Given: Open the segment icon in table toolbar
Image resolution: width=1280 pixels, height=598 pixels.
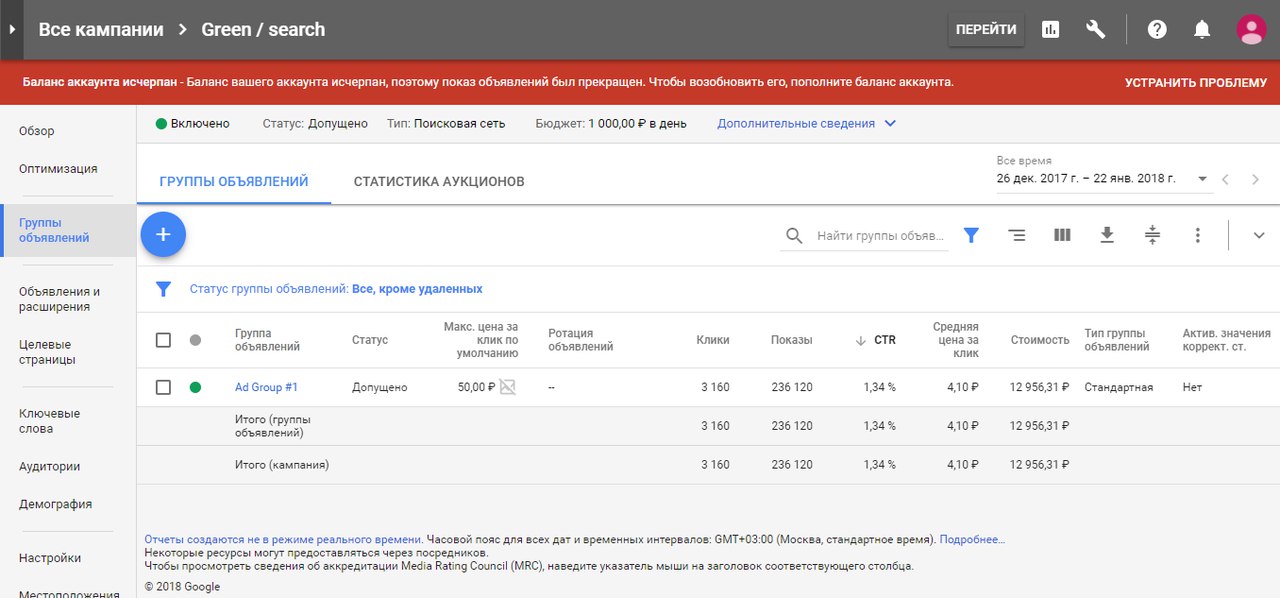Looking at the screenshot, I should pyautogui.click(x=1017, y=235).
